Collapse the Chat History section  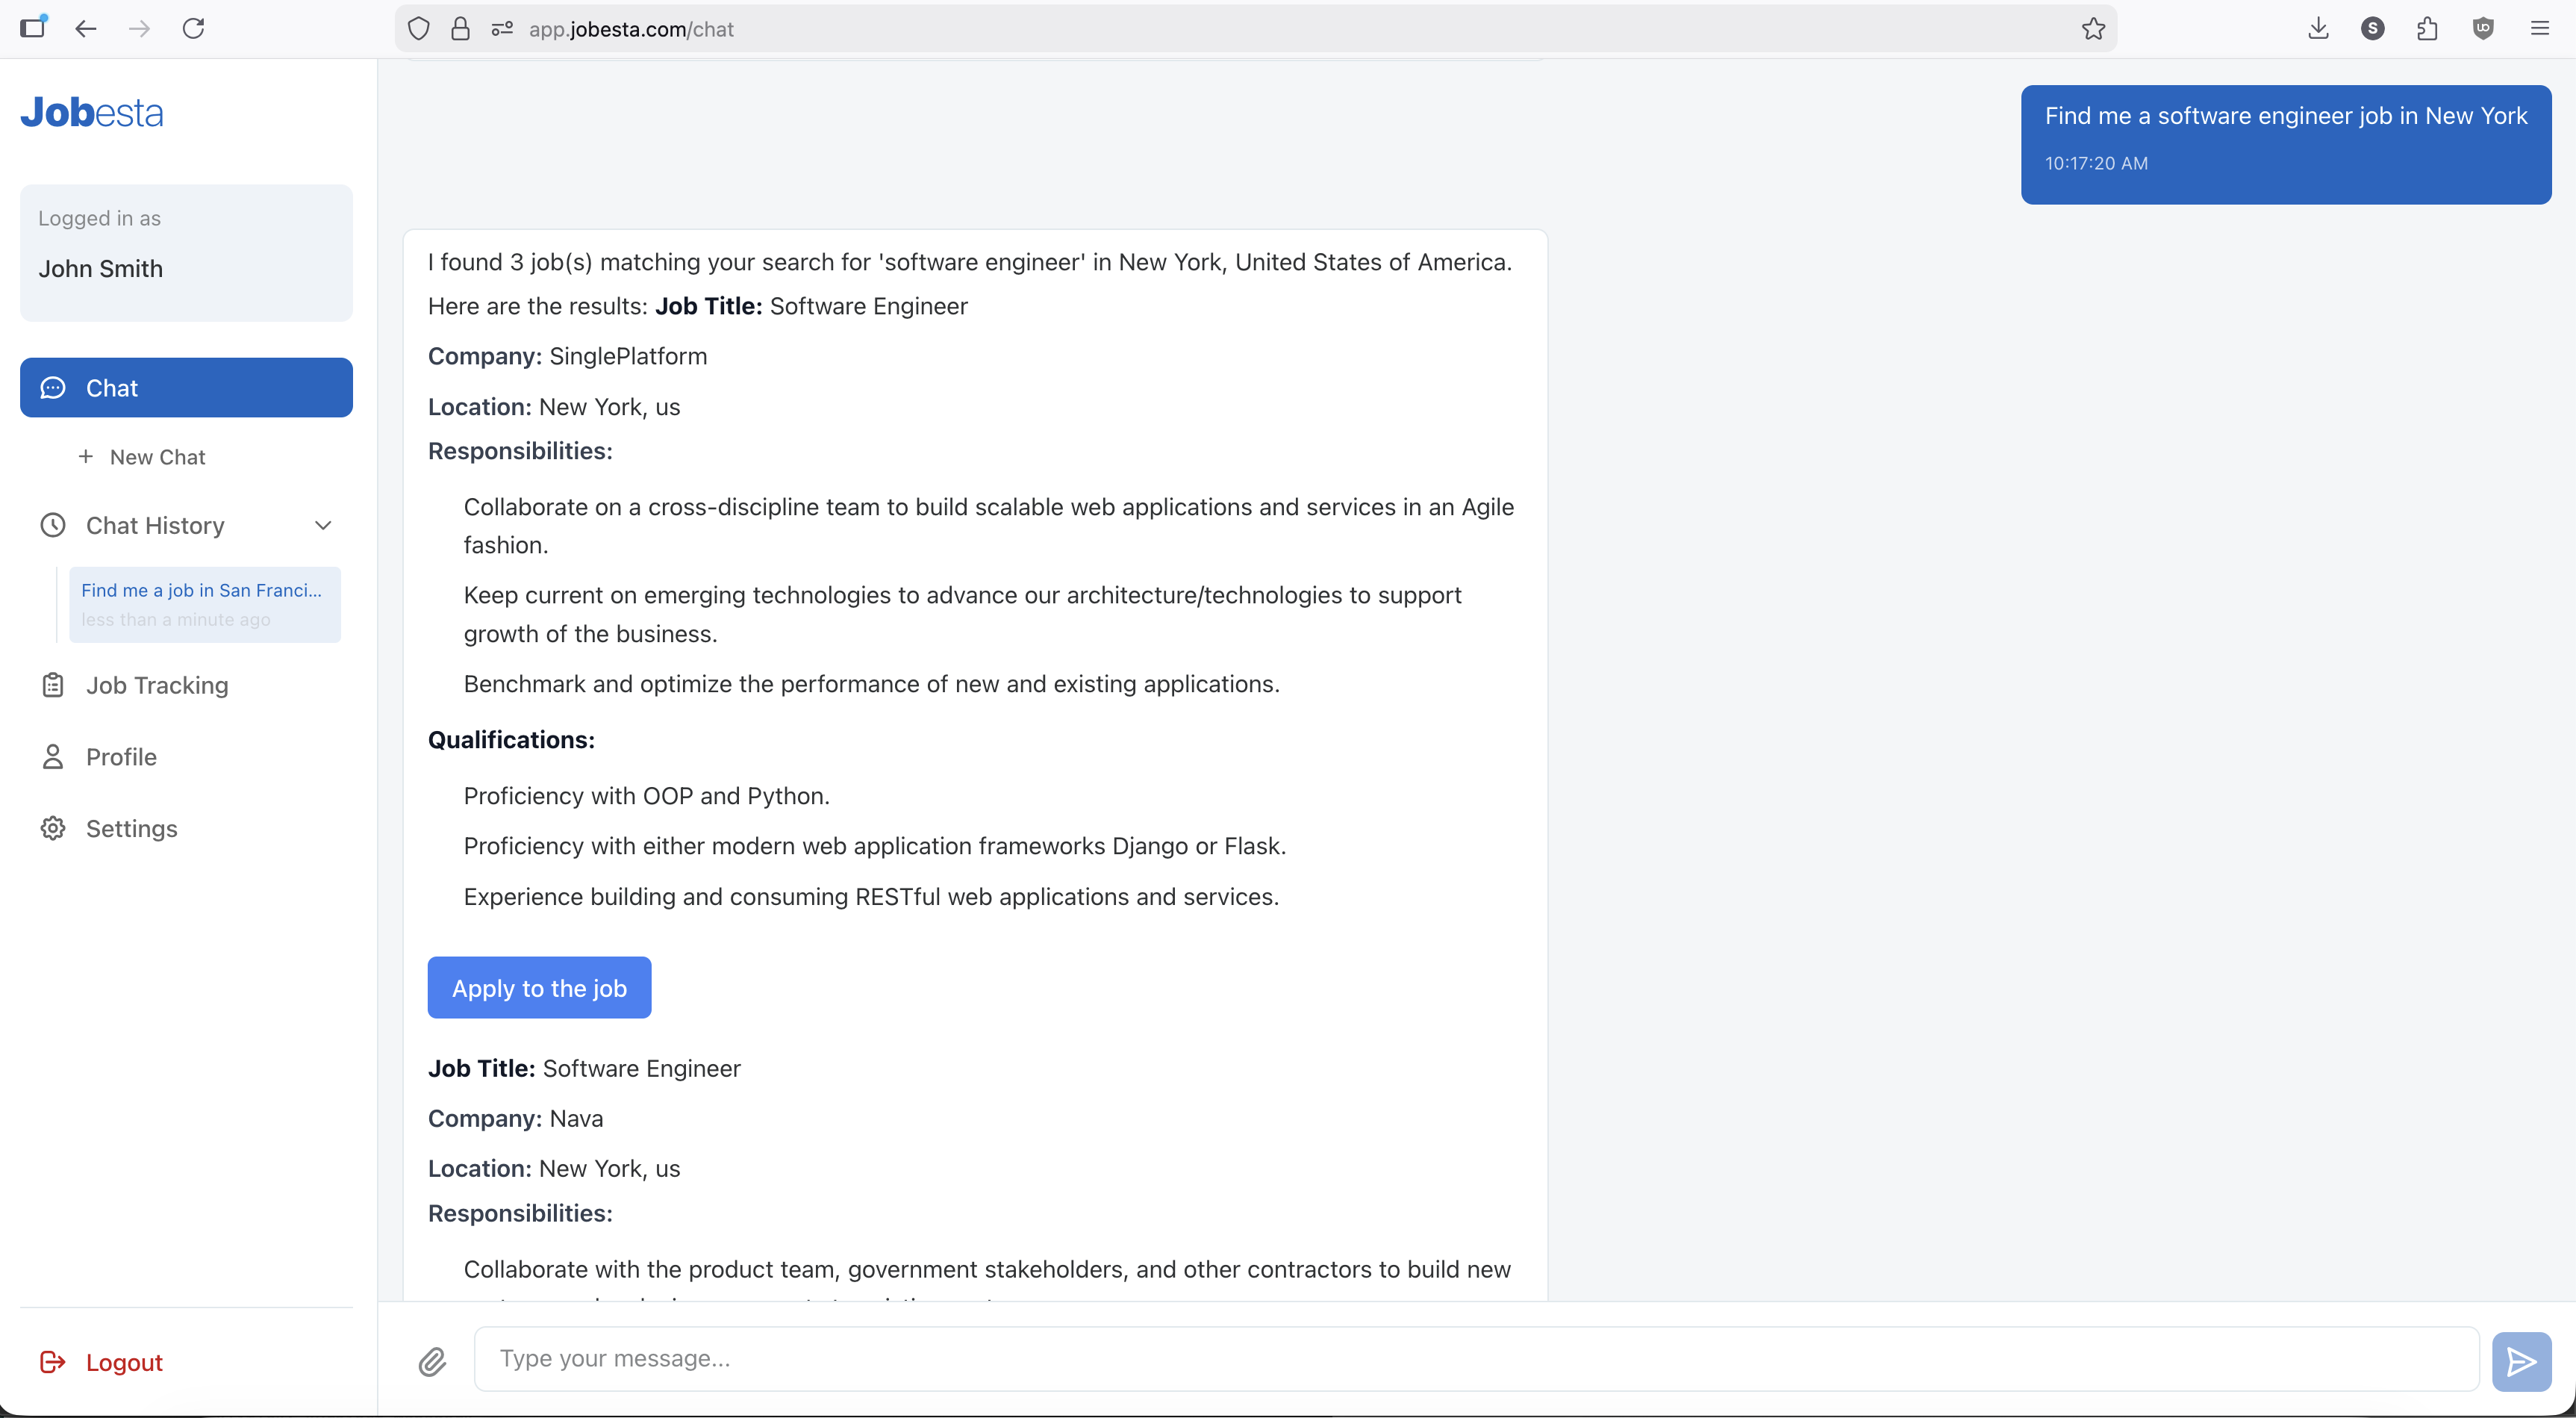point(323,524)
